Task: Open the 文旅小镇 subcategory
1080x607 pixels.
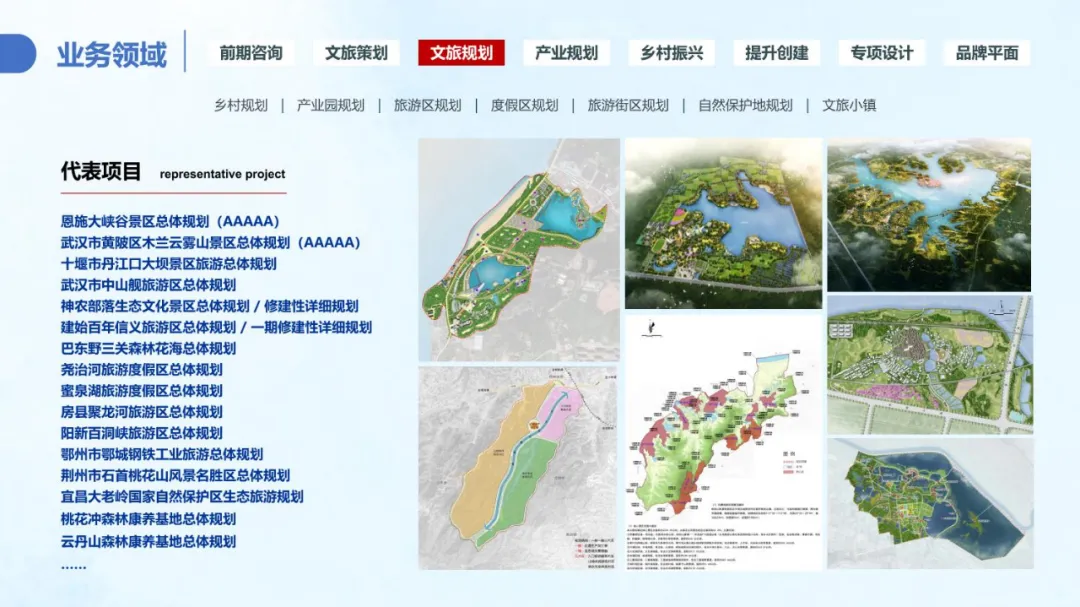Action: coord(849,105)
